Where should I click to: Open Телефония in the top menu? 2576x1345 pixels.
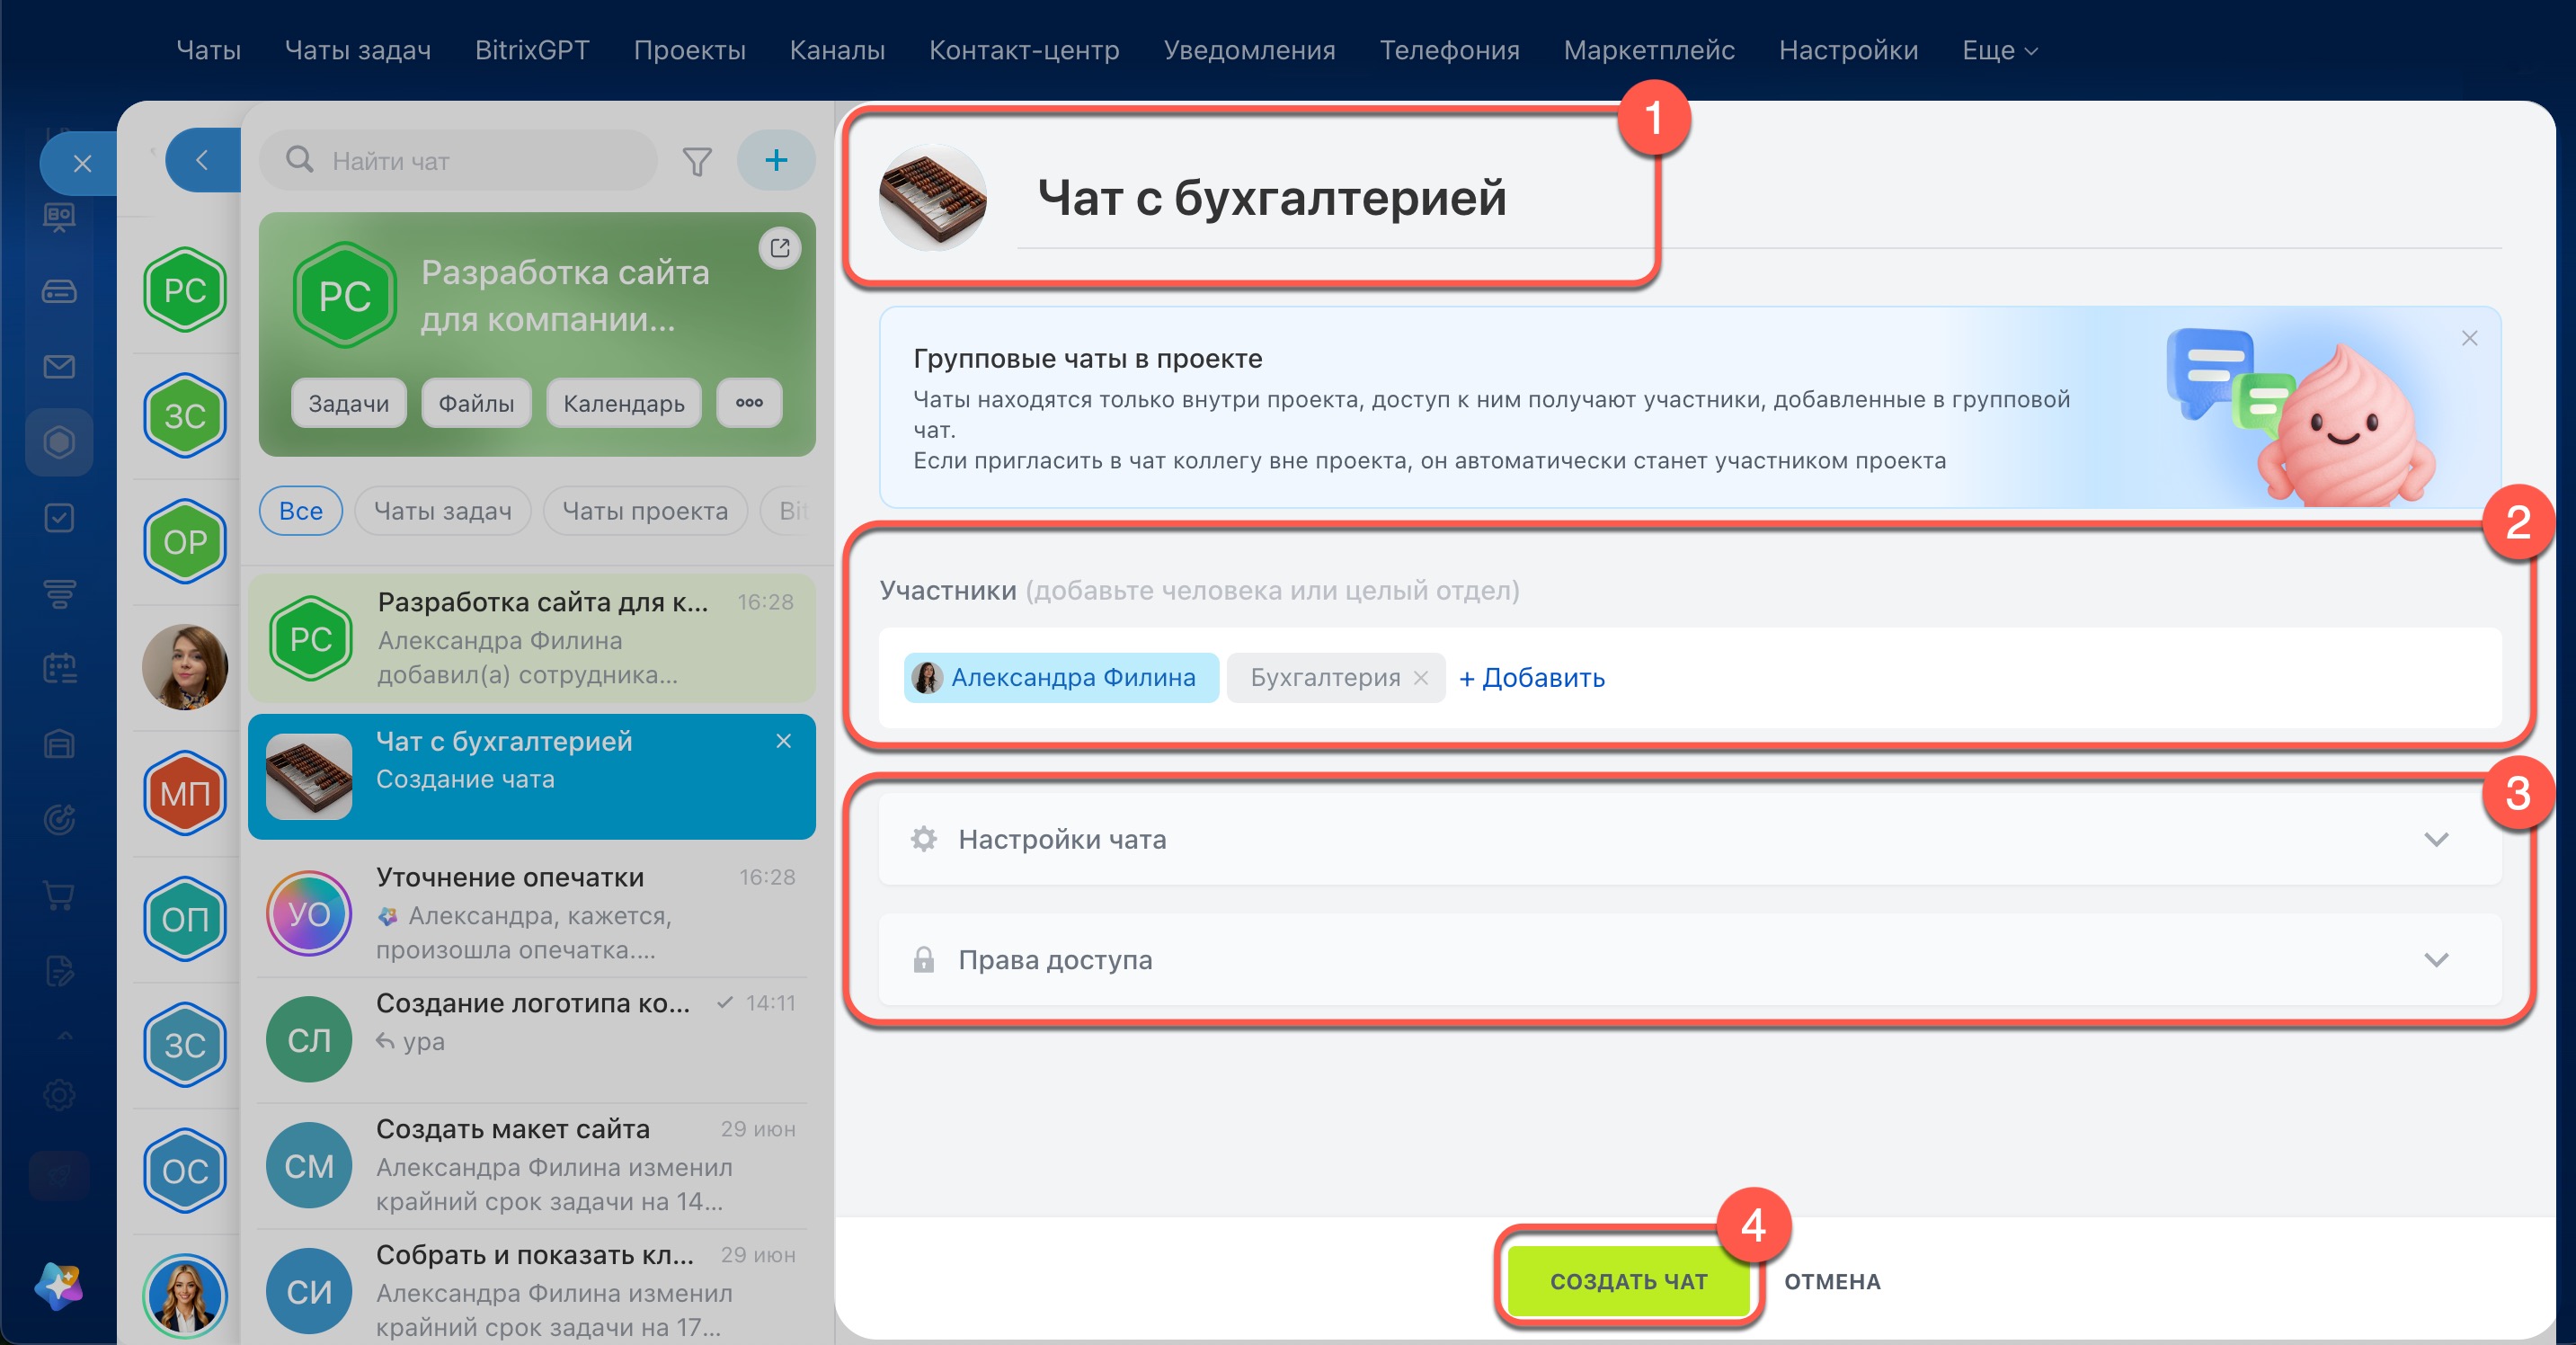1449,50
